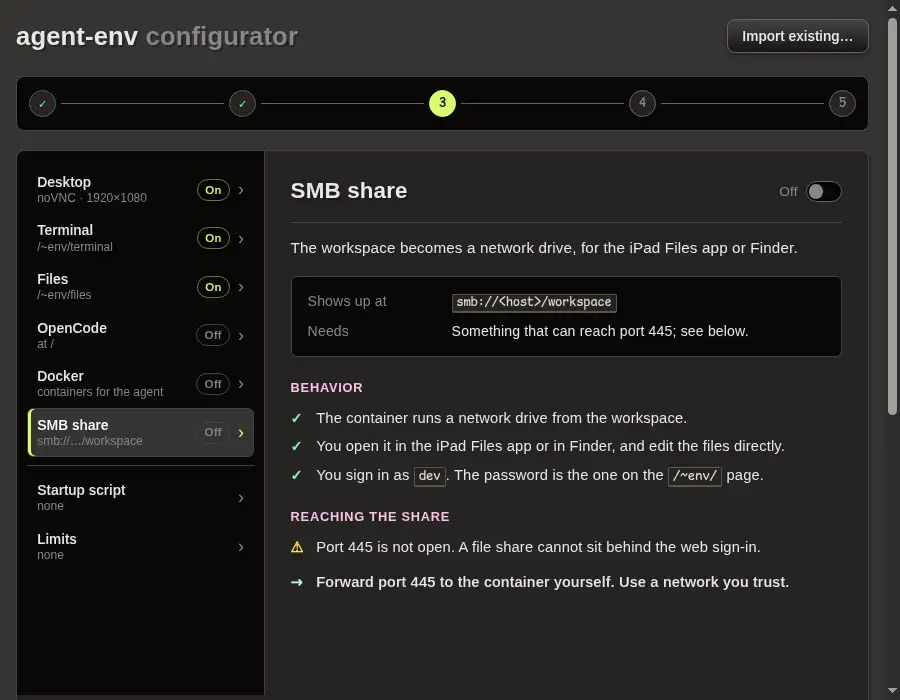
Task: Toggle OpenCode Off pill
Action: [x=213, y=335]
